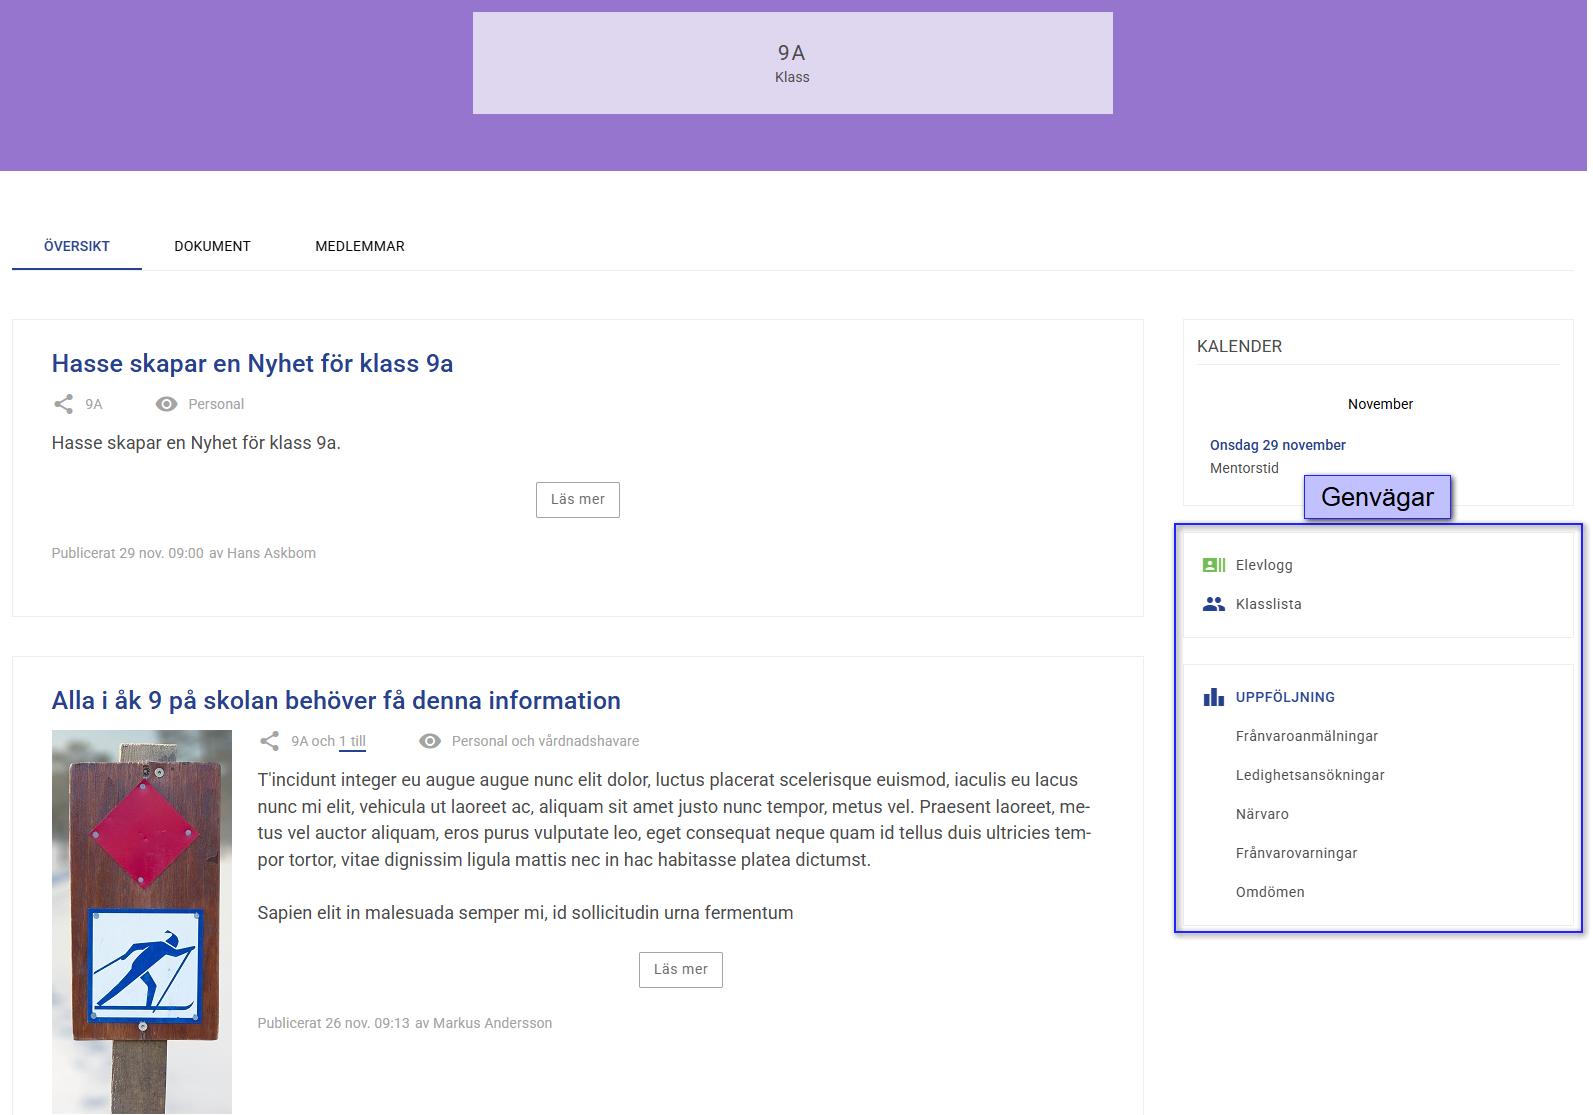The height and width of the screenshot is (1115, 1593).
Task: Click 'Publicerat 29 nov. 09:00 av Hans Askbom'
Action: point(184,553)
